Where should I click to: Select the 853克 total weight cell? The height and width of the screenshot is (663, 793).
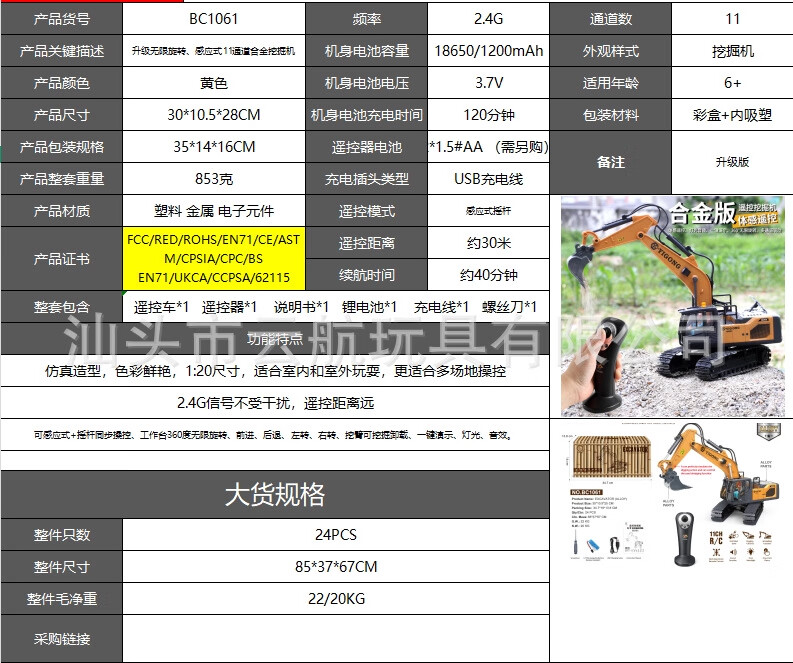coord(214,179)
